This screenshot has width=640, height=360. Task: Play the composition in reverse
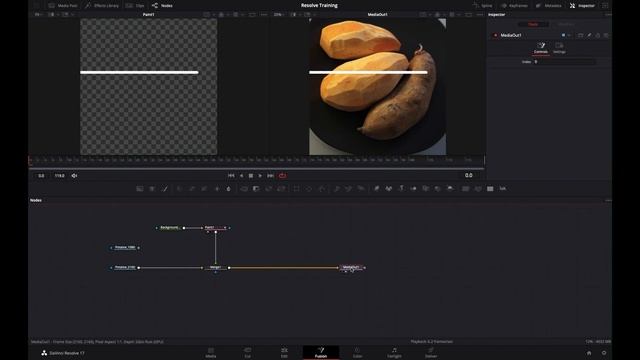pyautogui.click(x=241, y=176)
